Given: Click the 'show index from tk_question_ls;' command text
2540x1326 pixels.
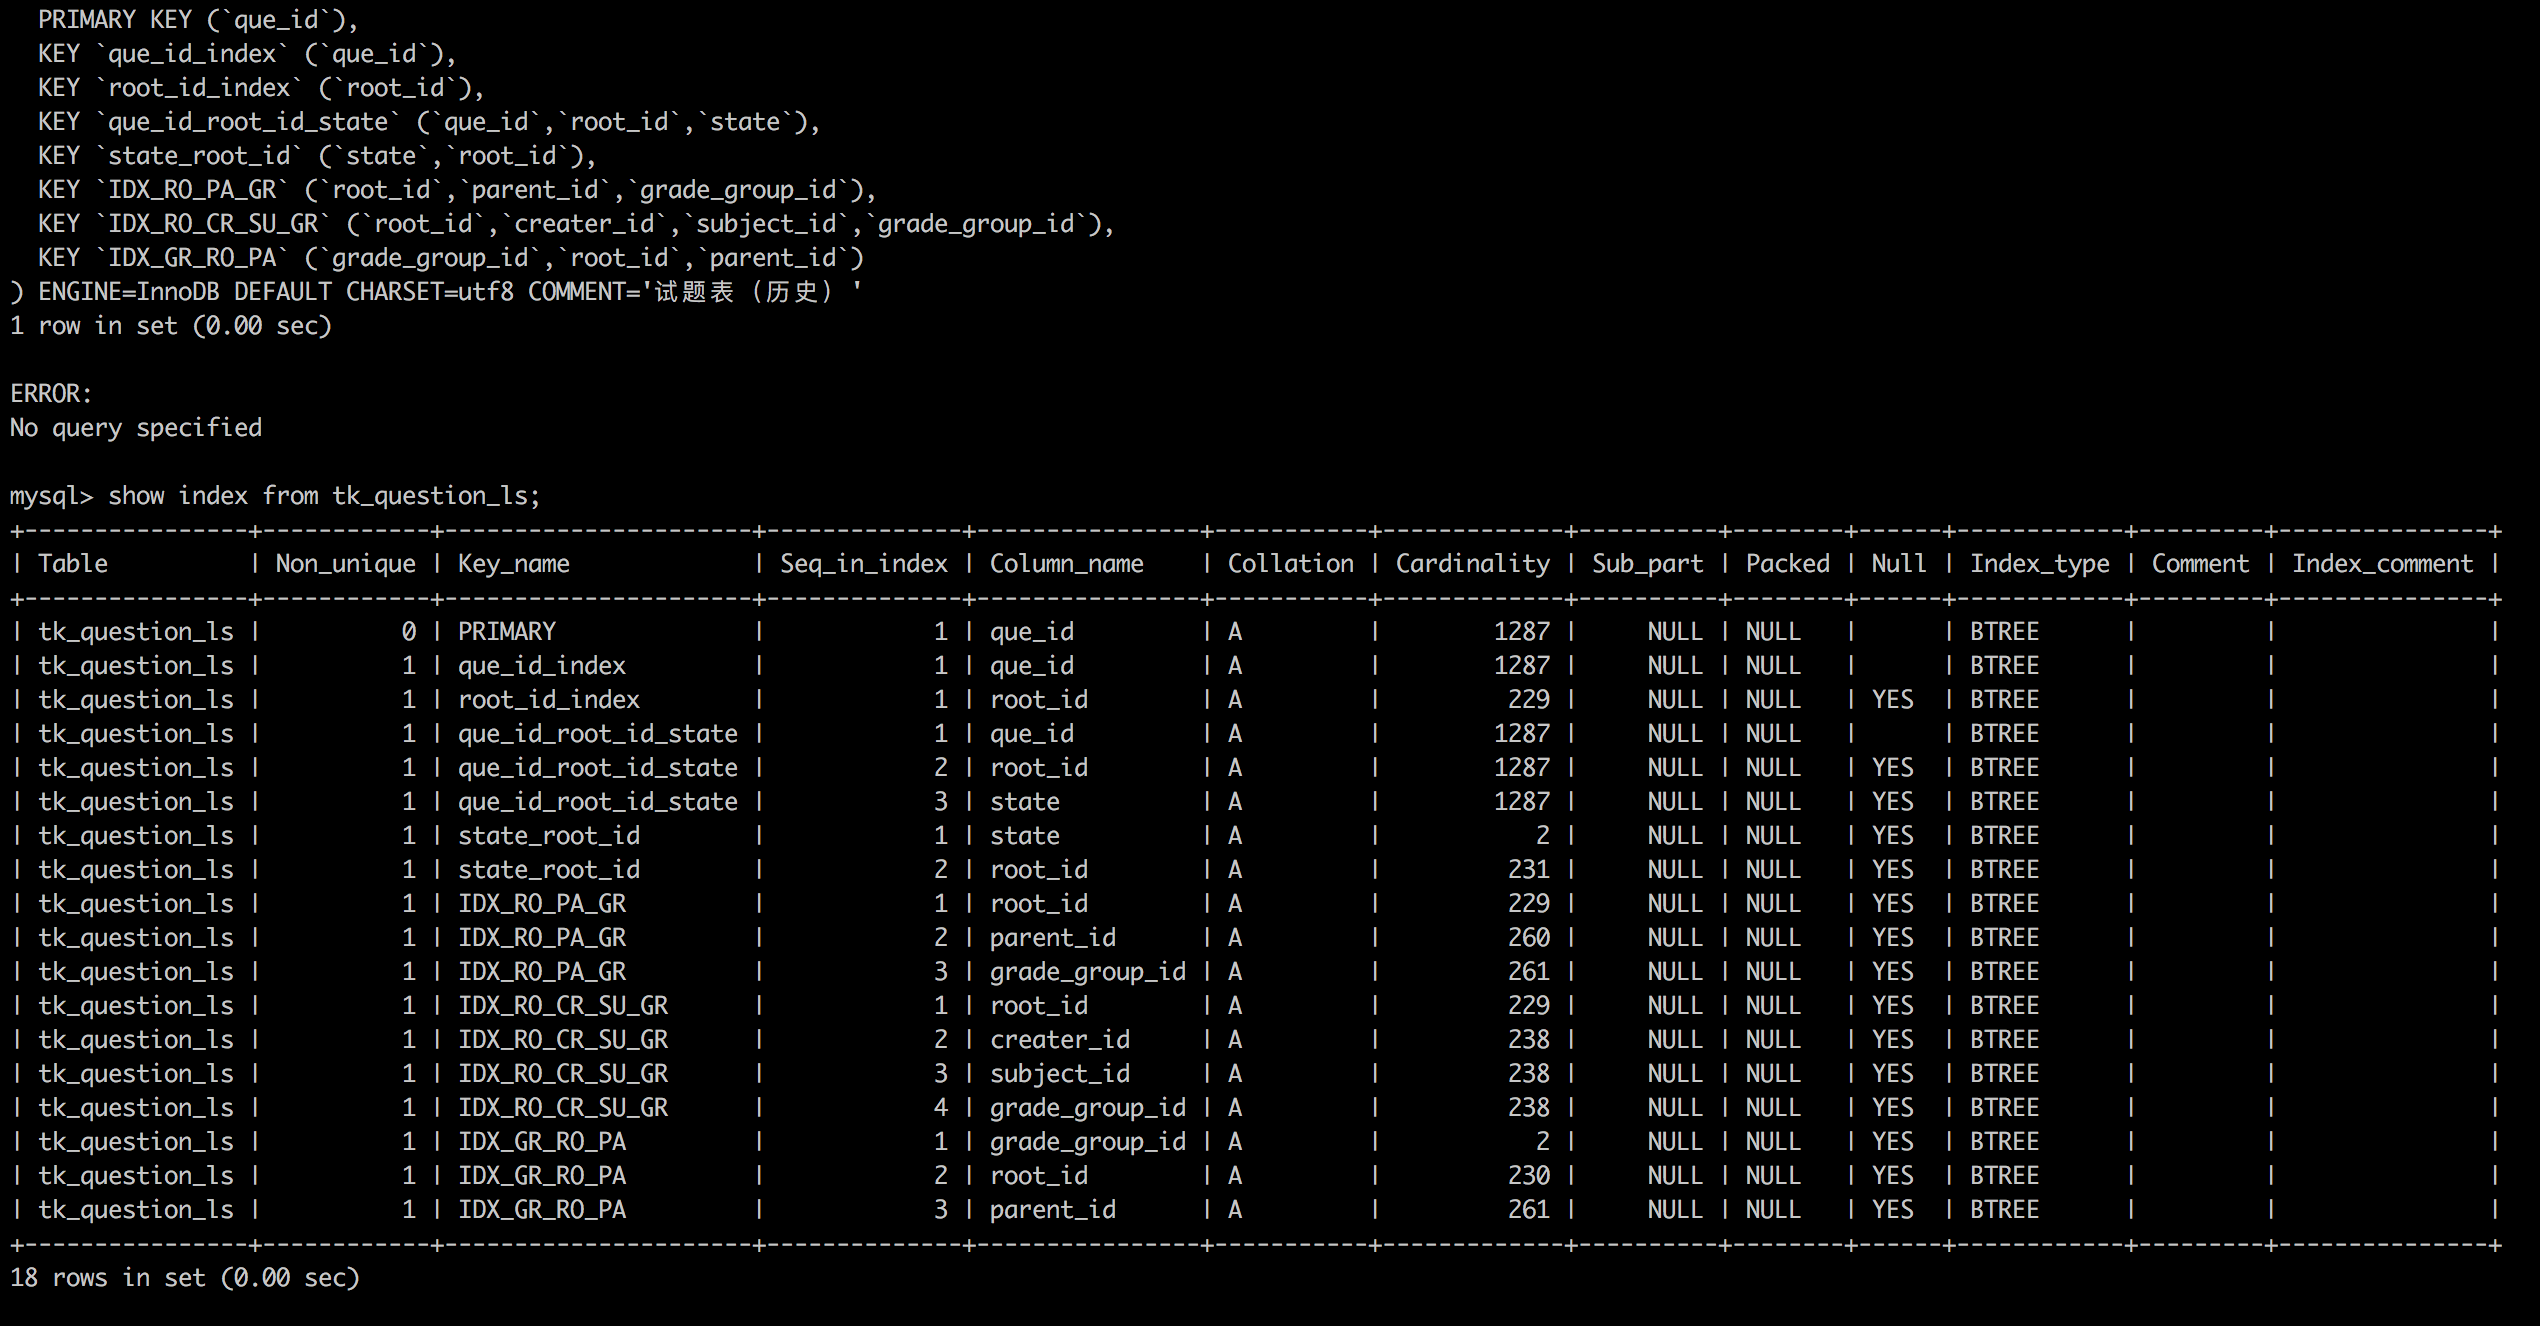Looking at the screenshot, I should point(324,496).
